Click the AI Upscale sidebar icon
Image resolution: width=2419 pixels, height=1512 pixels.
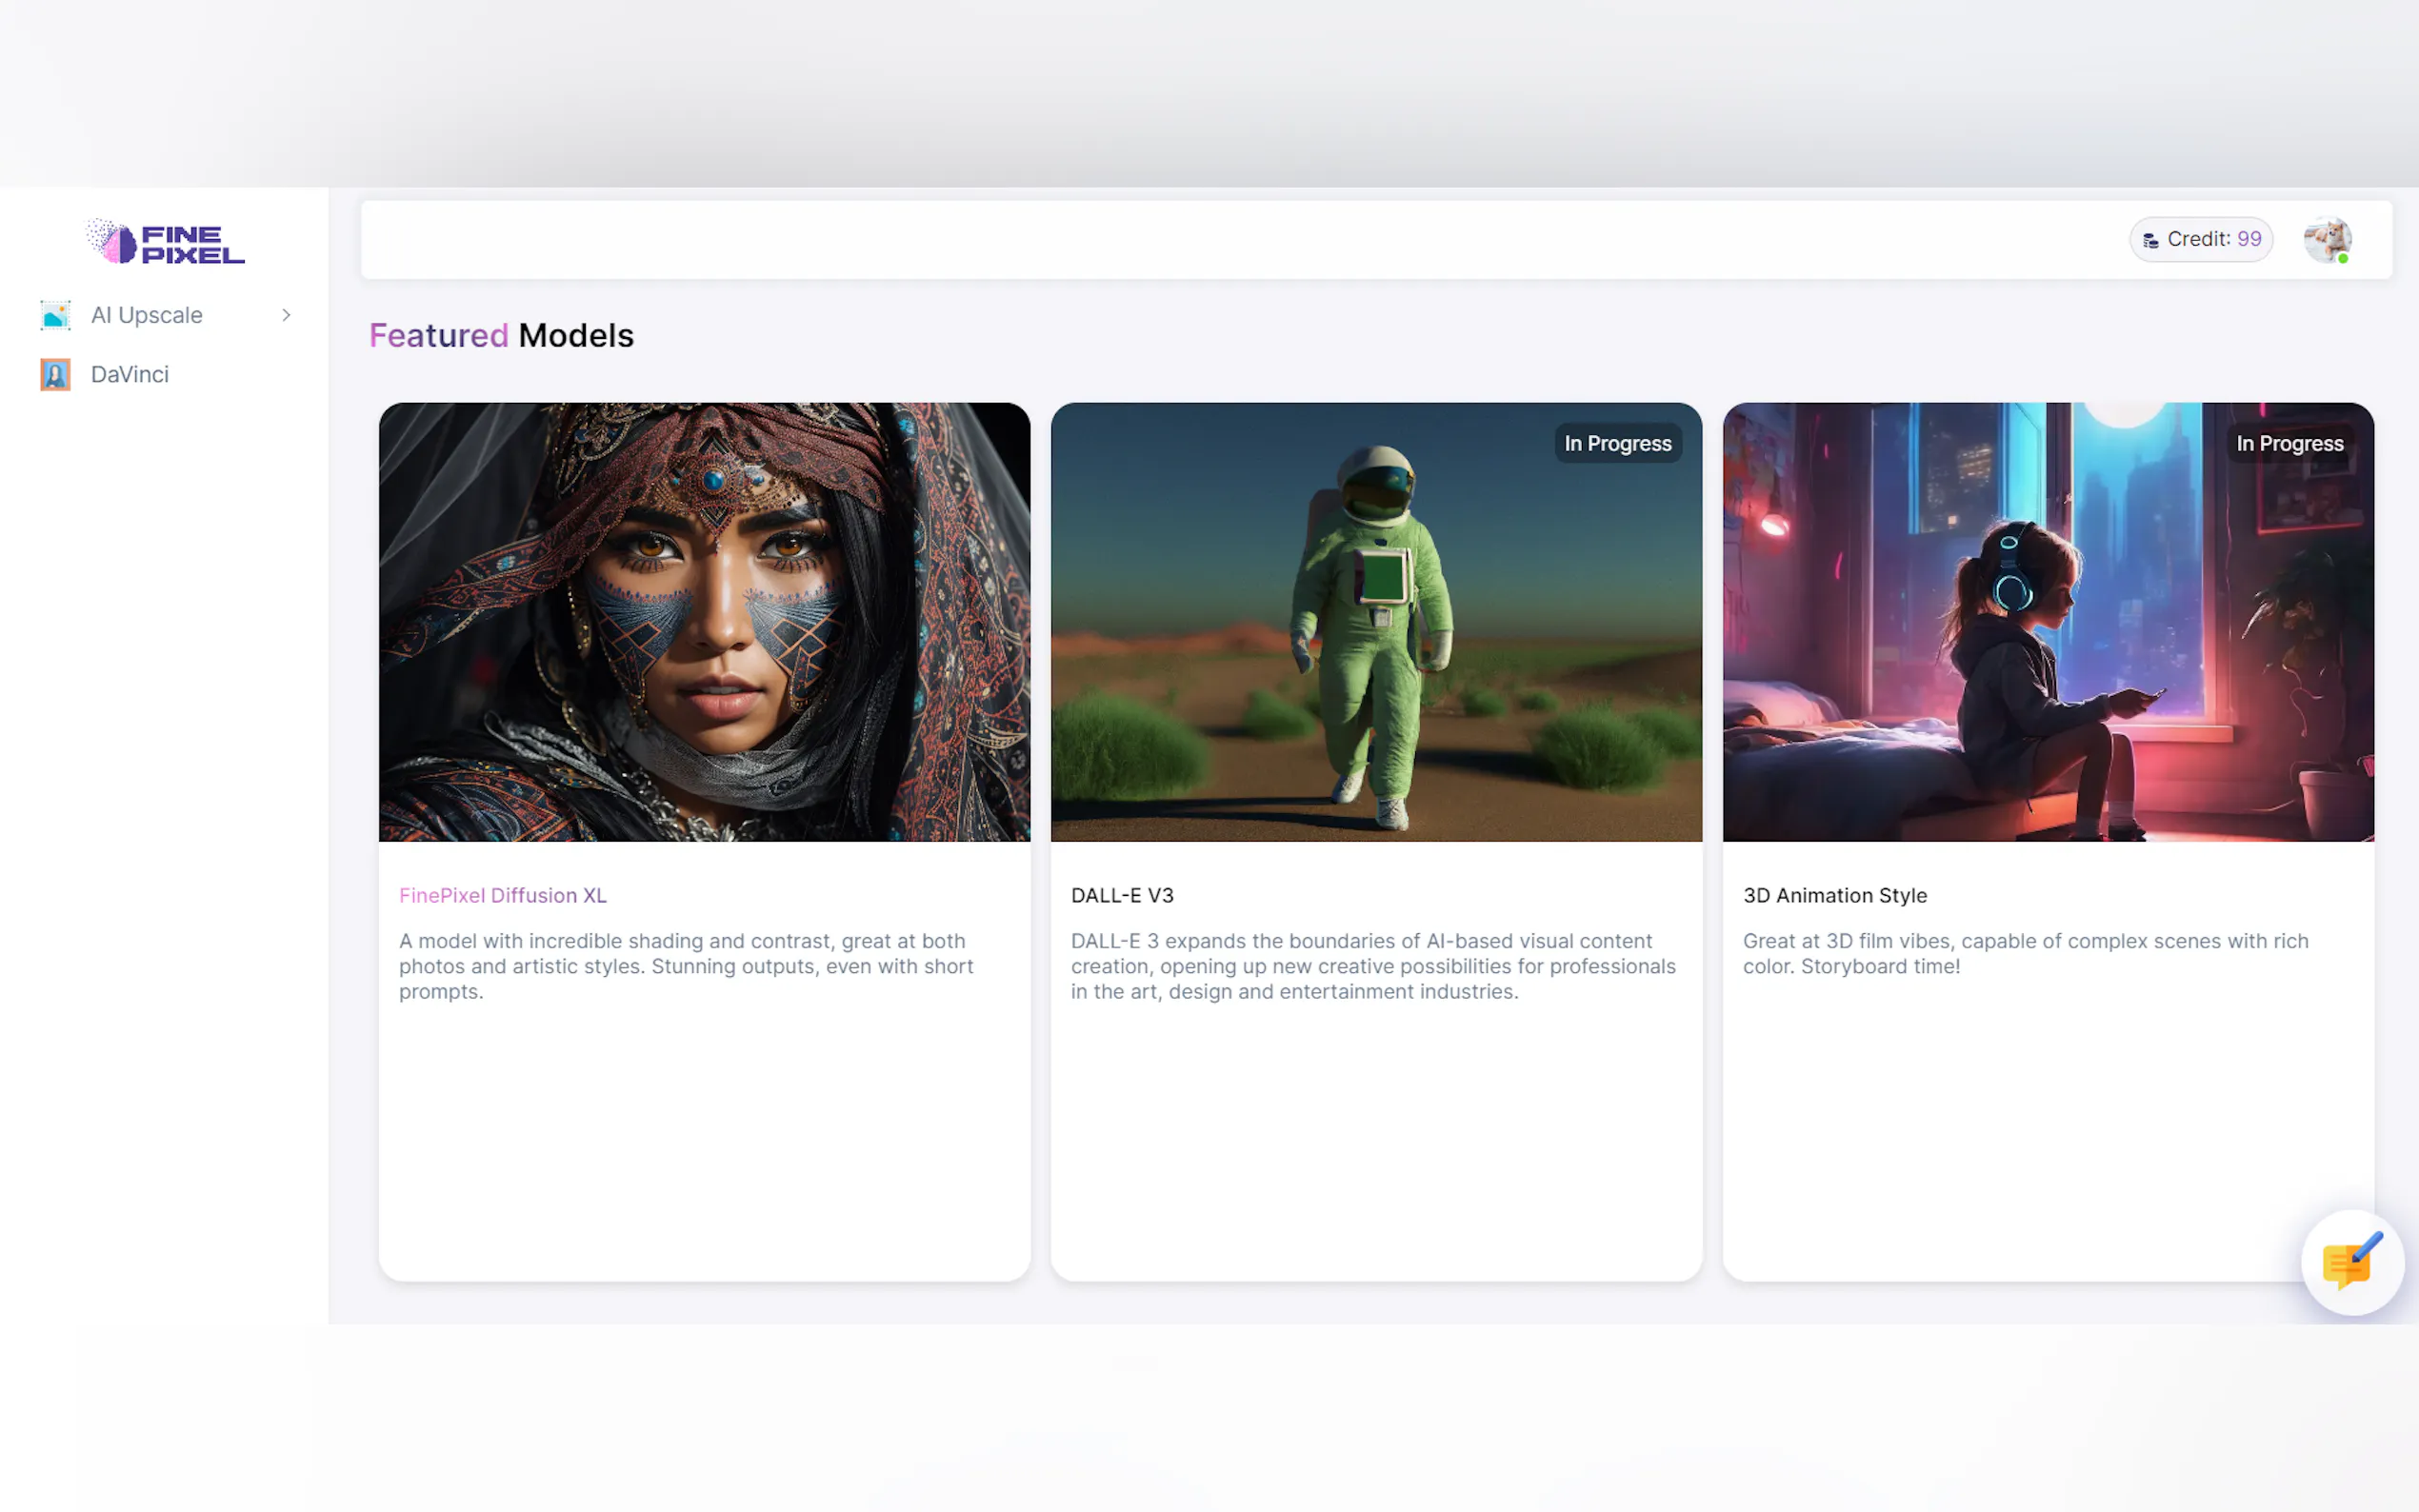[x=55, y=315]
